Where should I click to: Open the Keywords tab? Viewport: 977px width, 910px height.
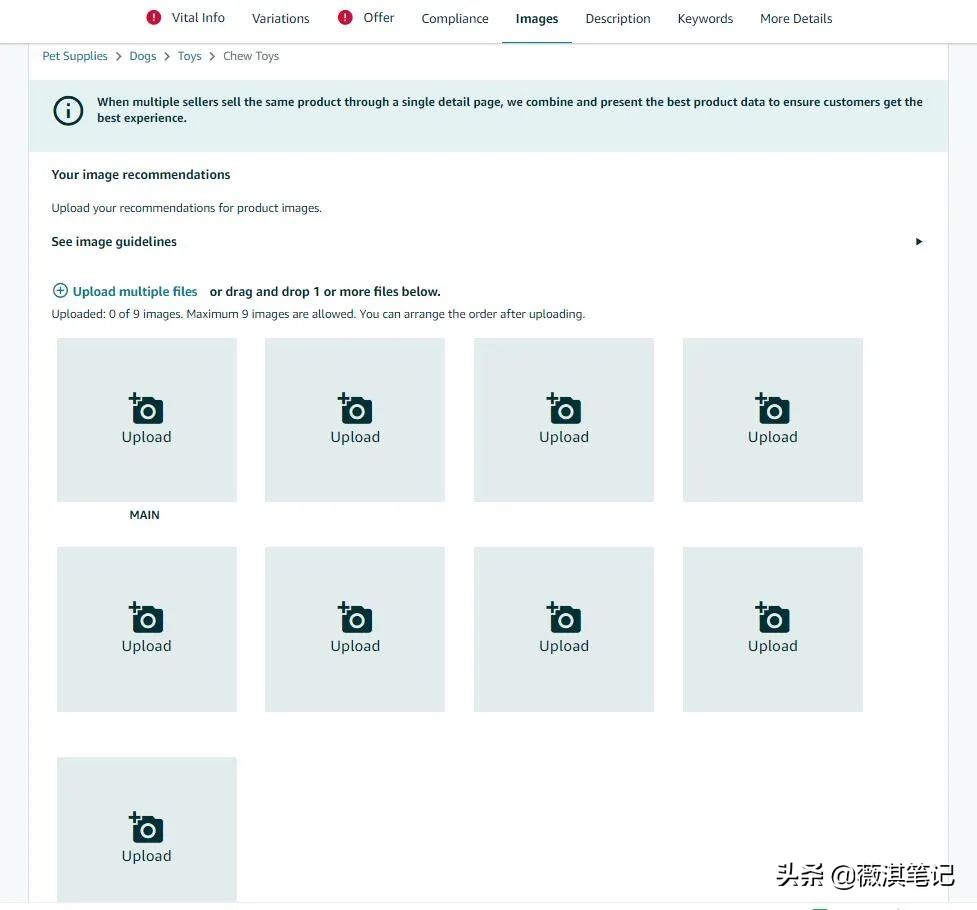tap(705, 18)
